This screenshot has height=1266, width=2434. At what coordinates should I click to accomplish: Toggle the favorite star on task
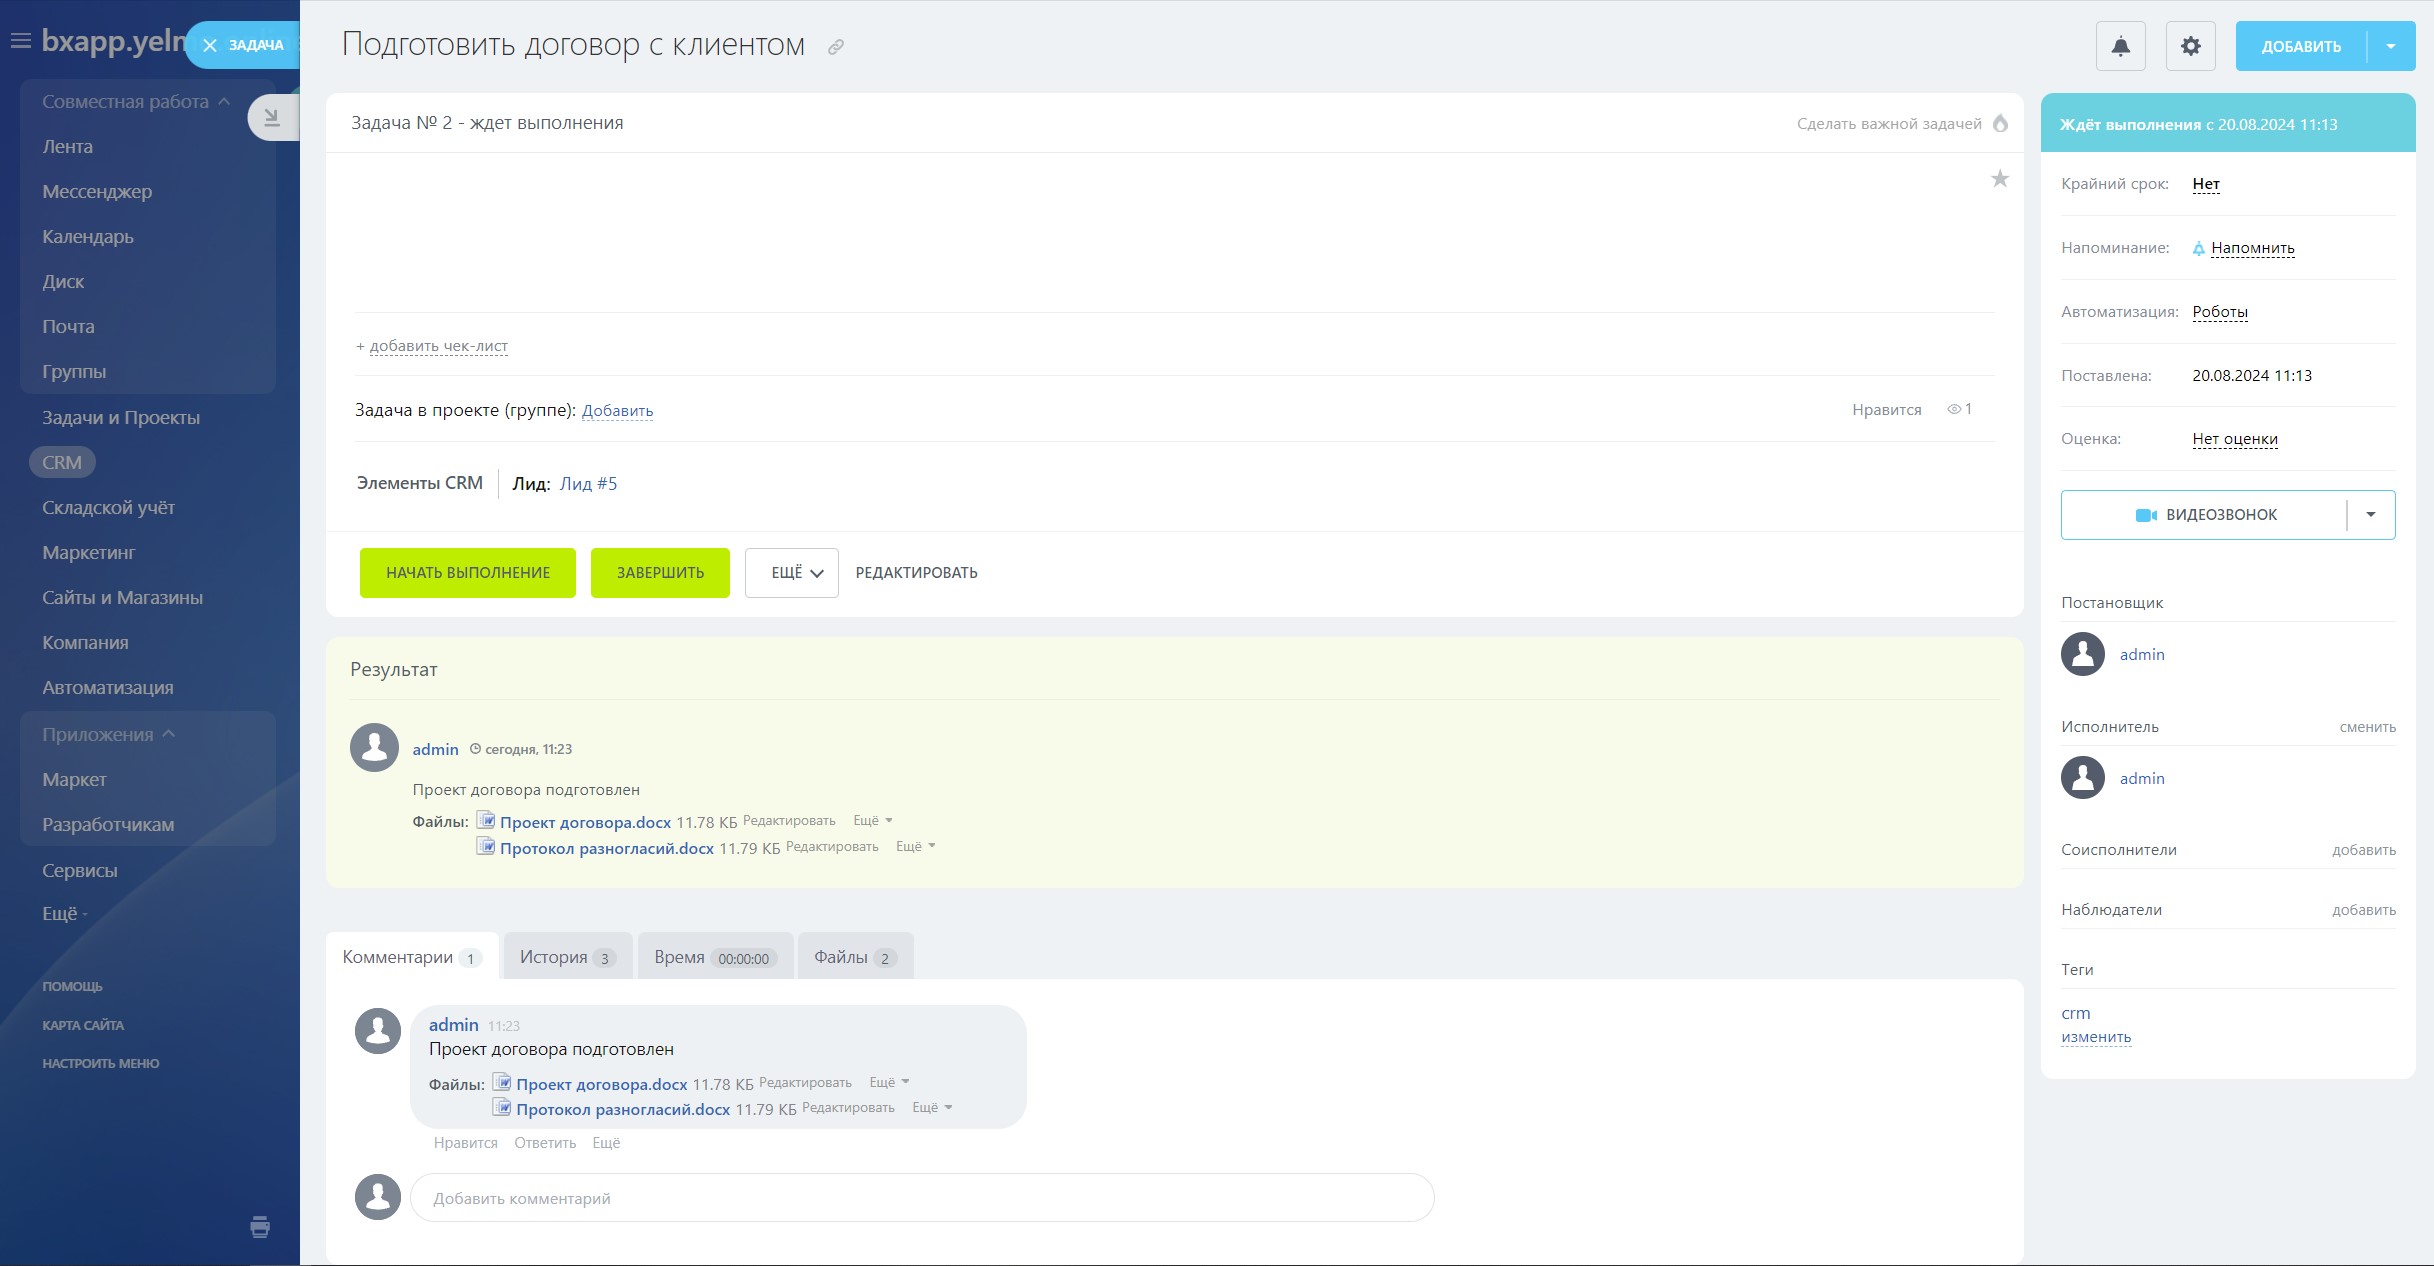coord(1999,179)
